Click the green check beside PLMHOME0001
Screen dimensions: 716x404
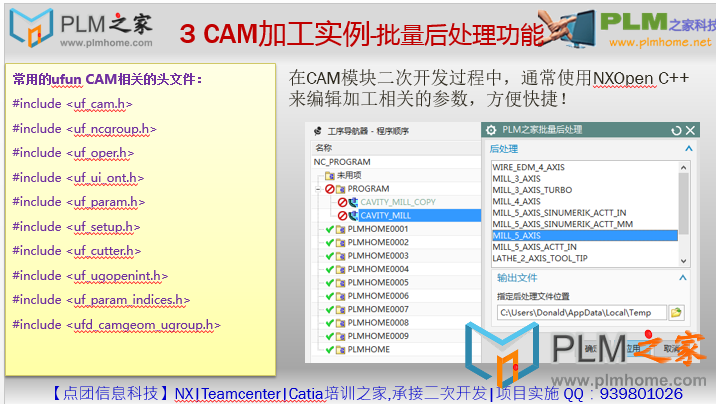click(x=330, y=229)
